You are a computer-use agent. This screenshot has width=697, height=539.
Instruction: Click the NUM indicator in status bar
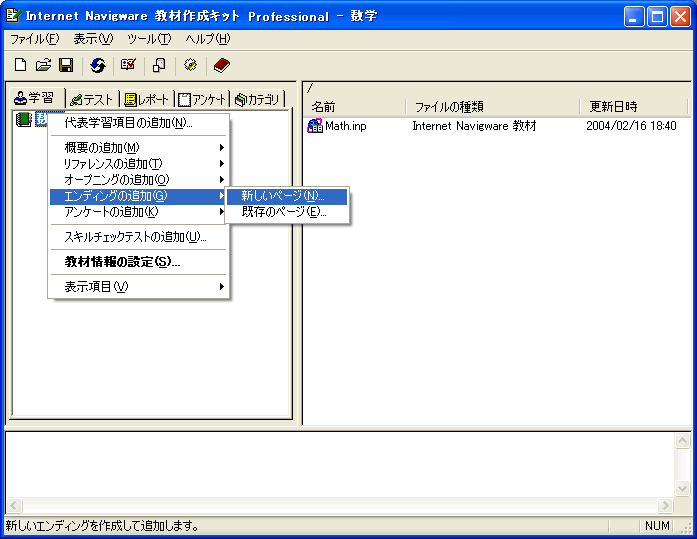pyautogui.click(x=657, y=526)
